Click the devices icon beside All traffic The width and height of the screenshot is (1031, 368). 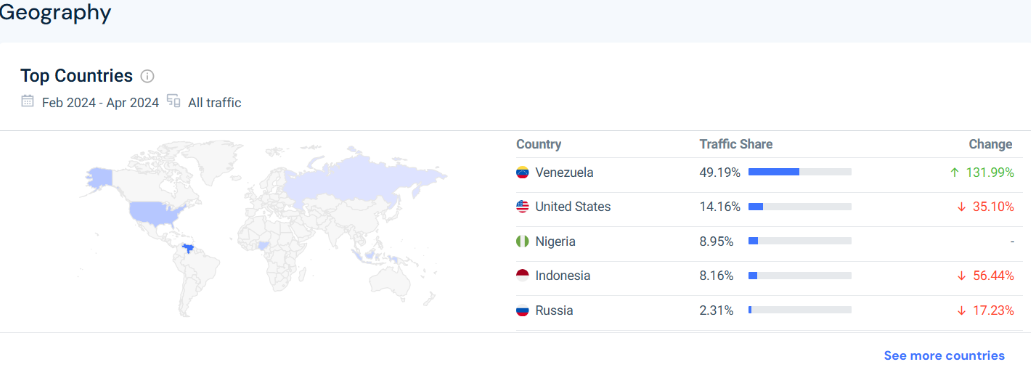coord(174,101)
